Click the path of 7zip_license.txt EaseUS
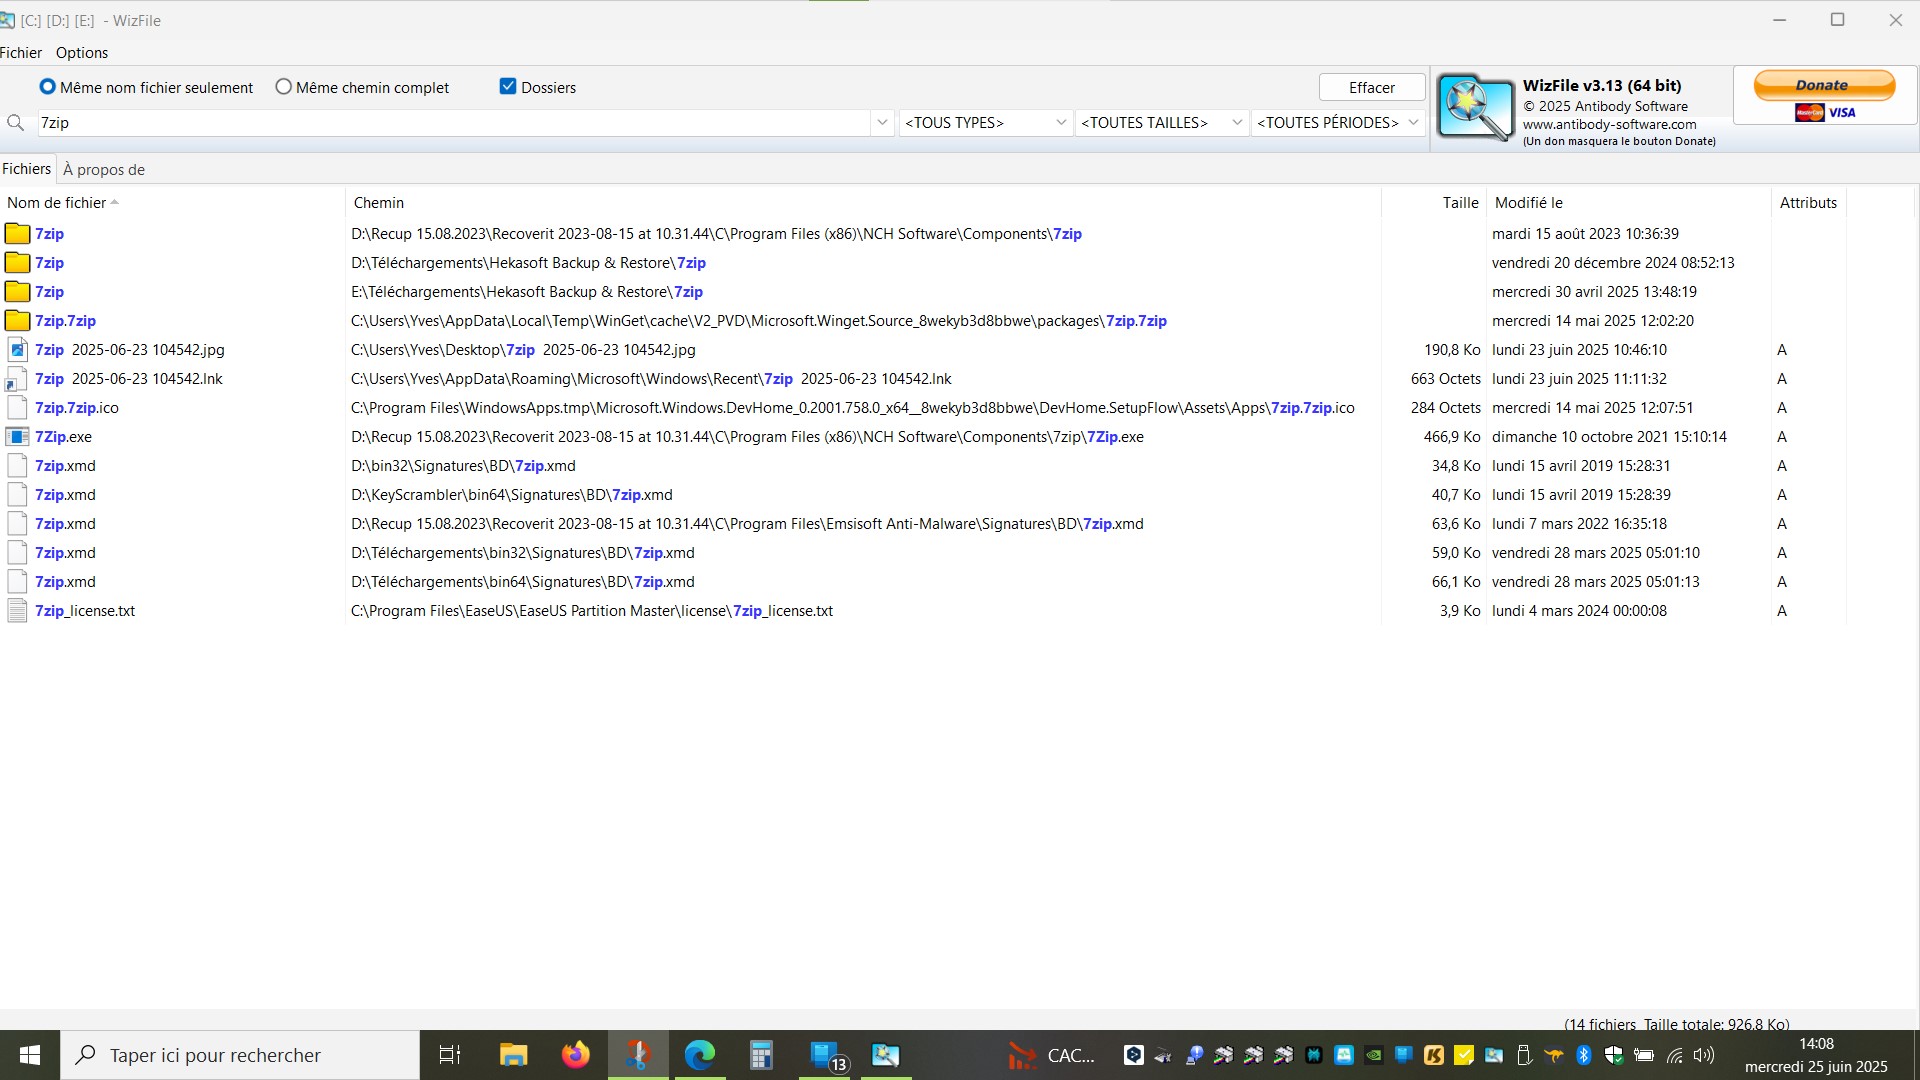The image size is (1920, 1080). (592, 611)
